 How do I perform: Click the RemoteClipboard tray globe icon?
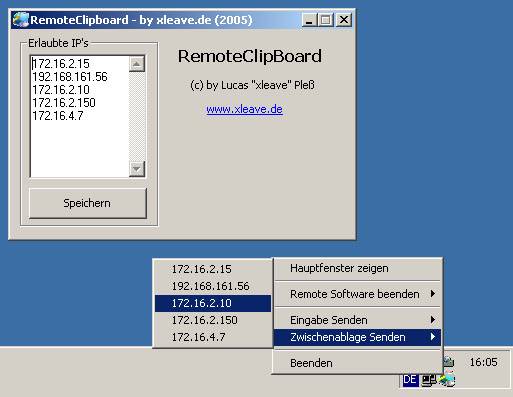click(x=447, y=380)
